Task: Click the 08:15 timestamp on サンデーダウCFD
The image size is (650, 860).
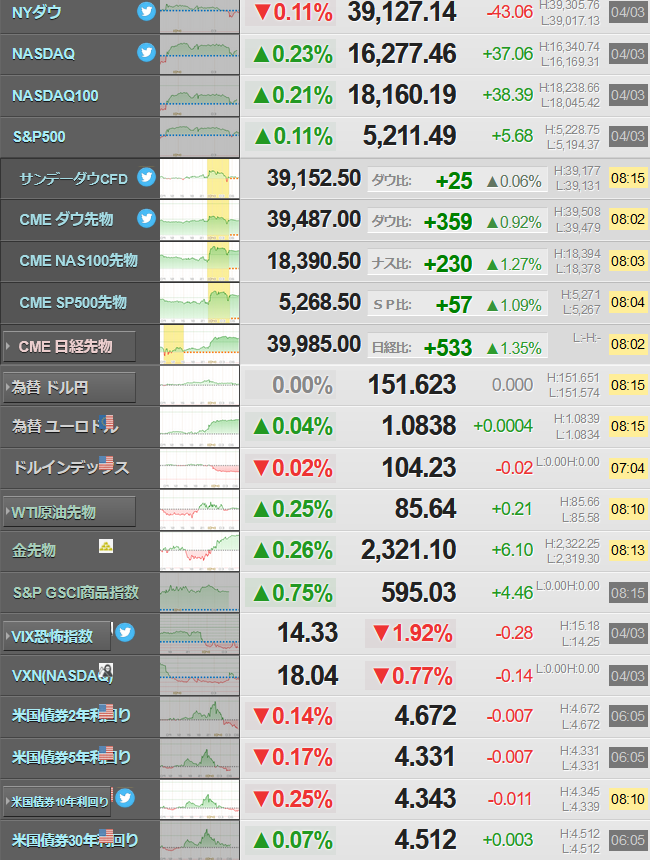Action: coord(628,178)
